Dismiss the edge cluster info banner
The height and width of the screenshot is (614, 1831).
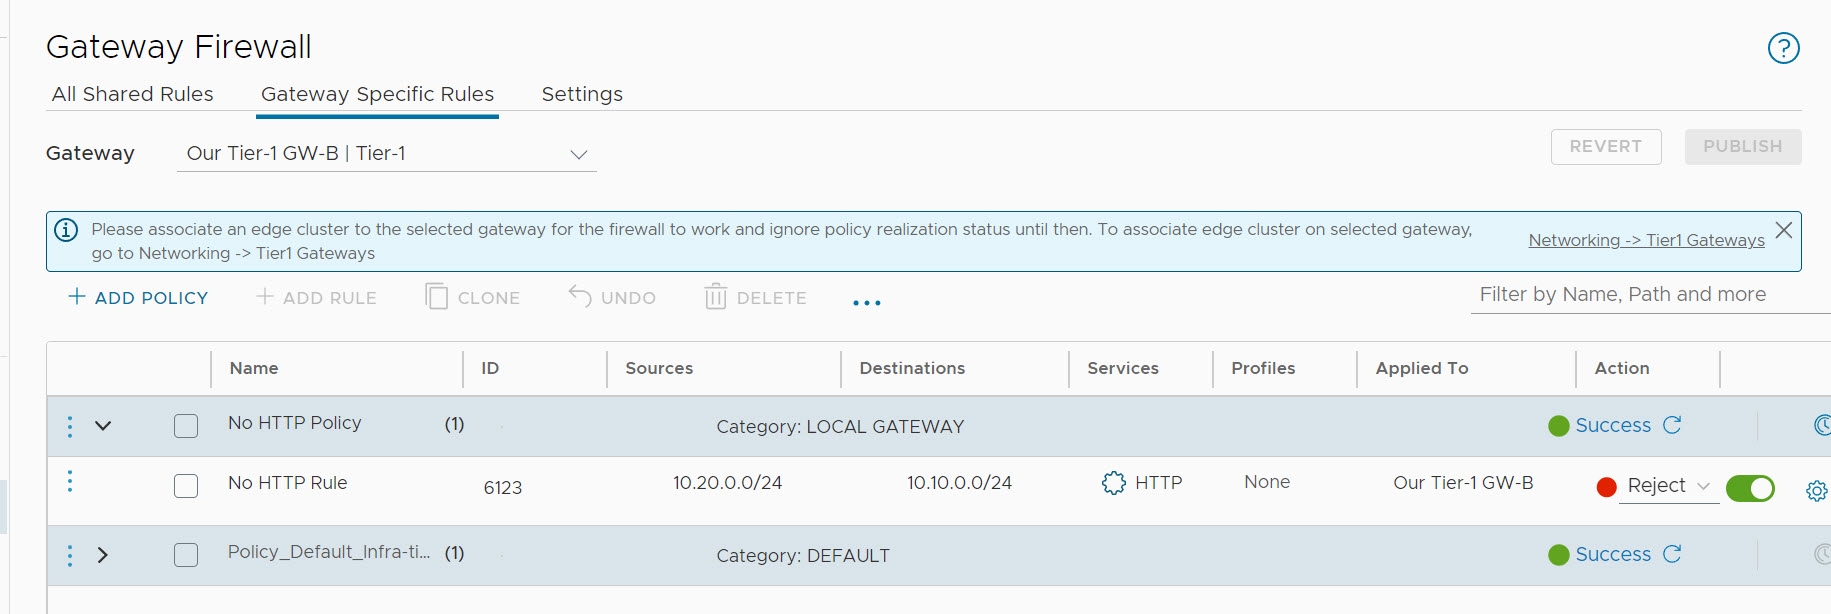(1783, 230)
